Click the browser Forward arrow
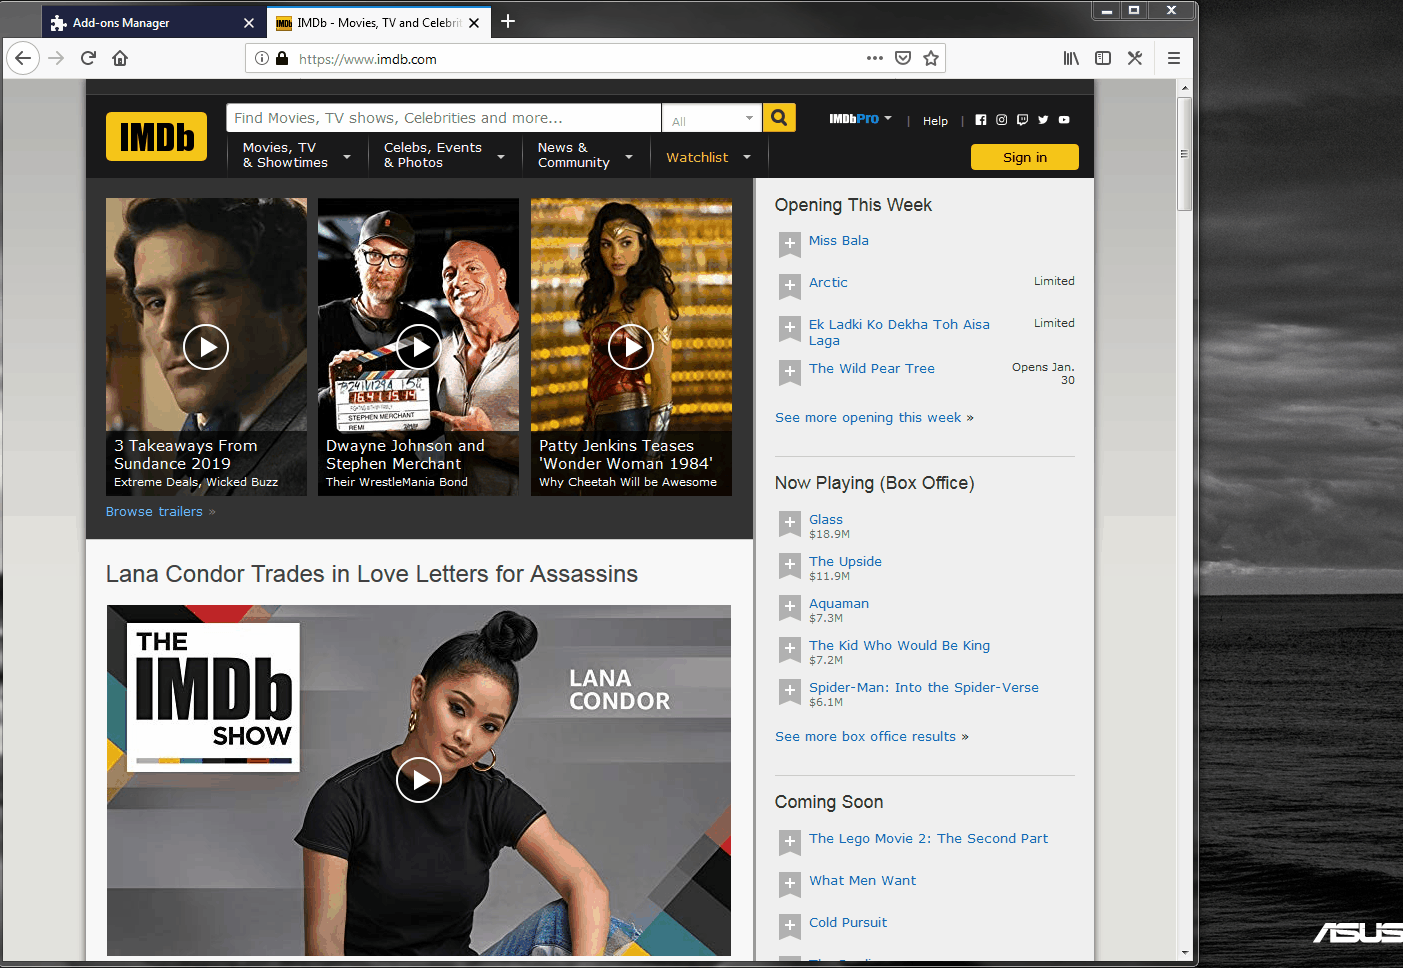 pos(56,58)
